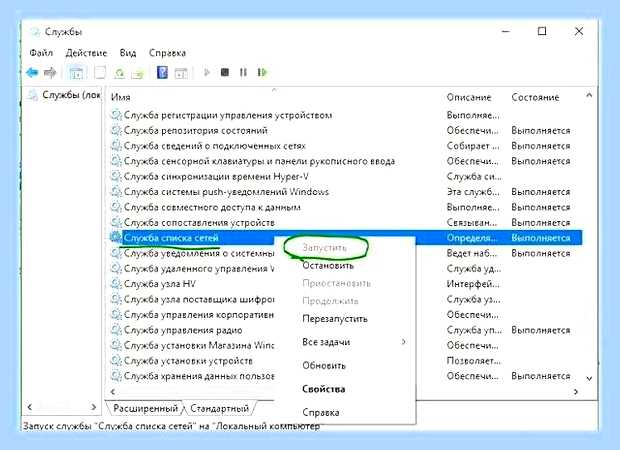Click gear icon of Служба репозитория состояний
Screen dimensions: 620x450
click(x=116, y=130)
